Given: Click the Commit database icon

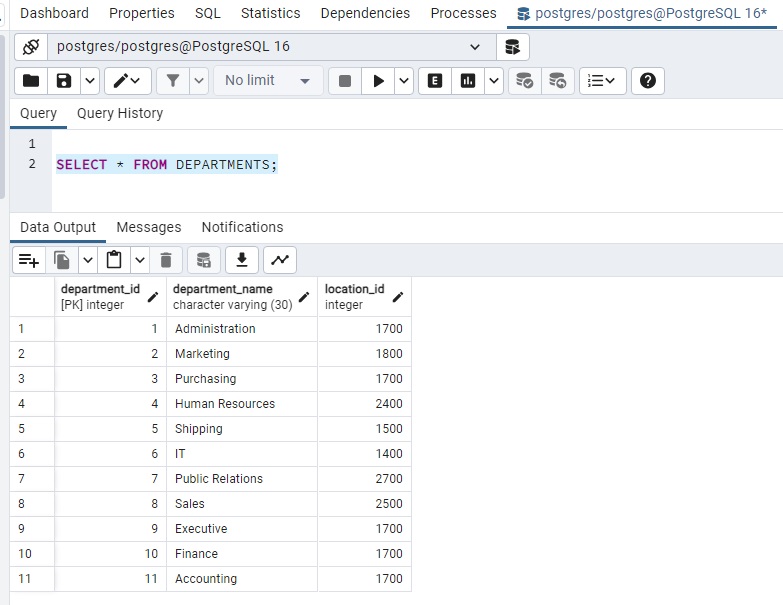Looking at the screenshot, I should 524,81.
